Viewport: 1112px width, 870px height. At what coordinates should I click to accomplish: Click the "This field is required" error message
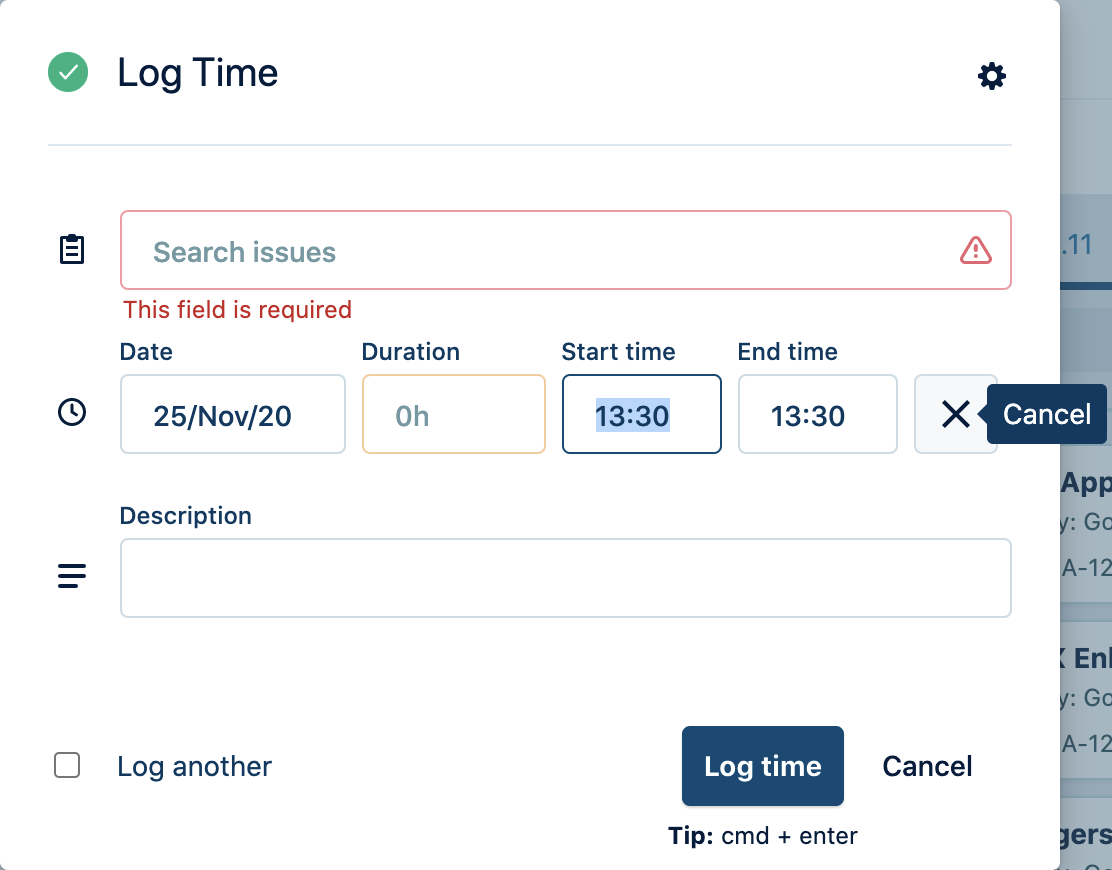[237, 310]
